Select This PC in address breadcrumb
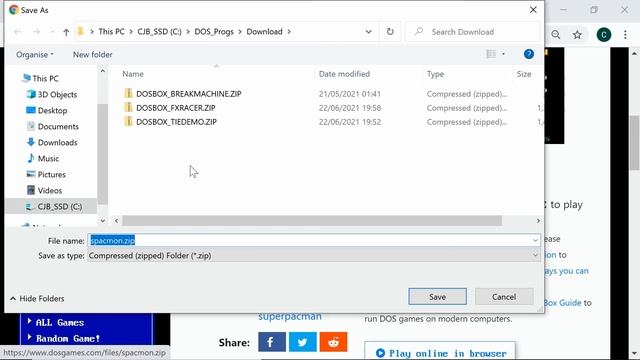Screen dimensions: 640x360 click(x=111, y=31)
